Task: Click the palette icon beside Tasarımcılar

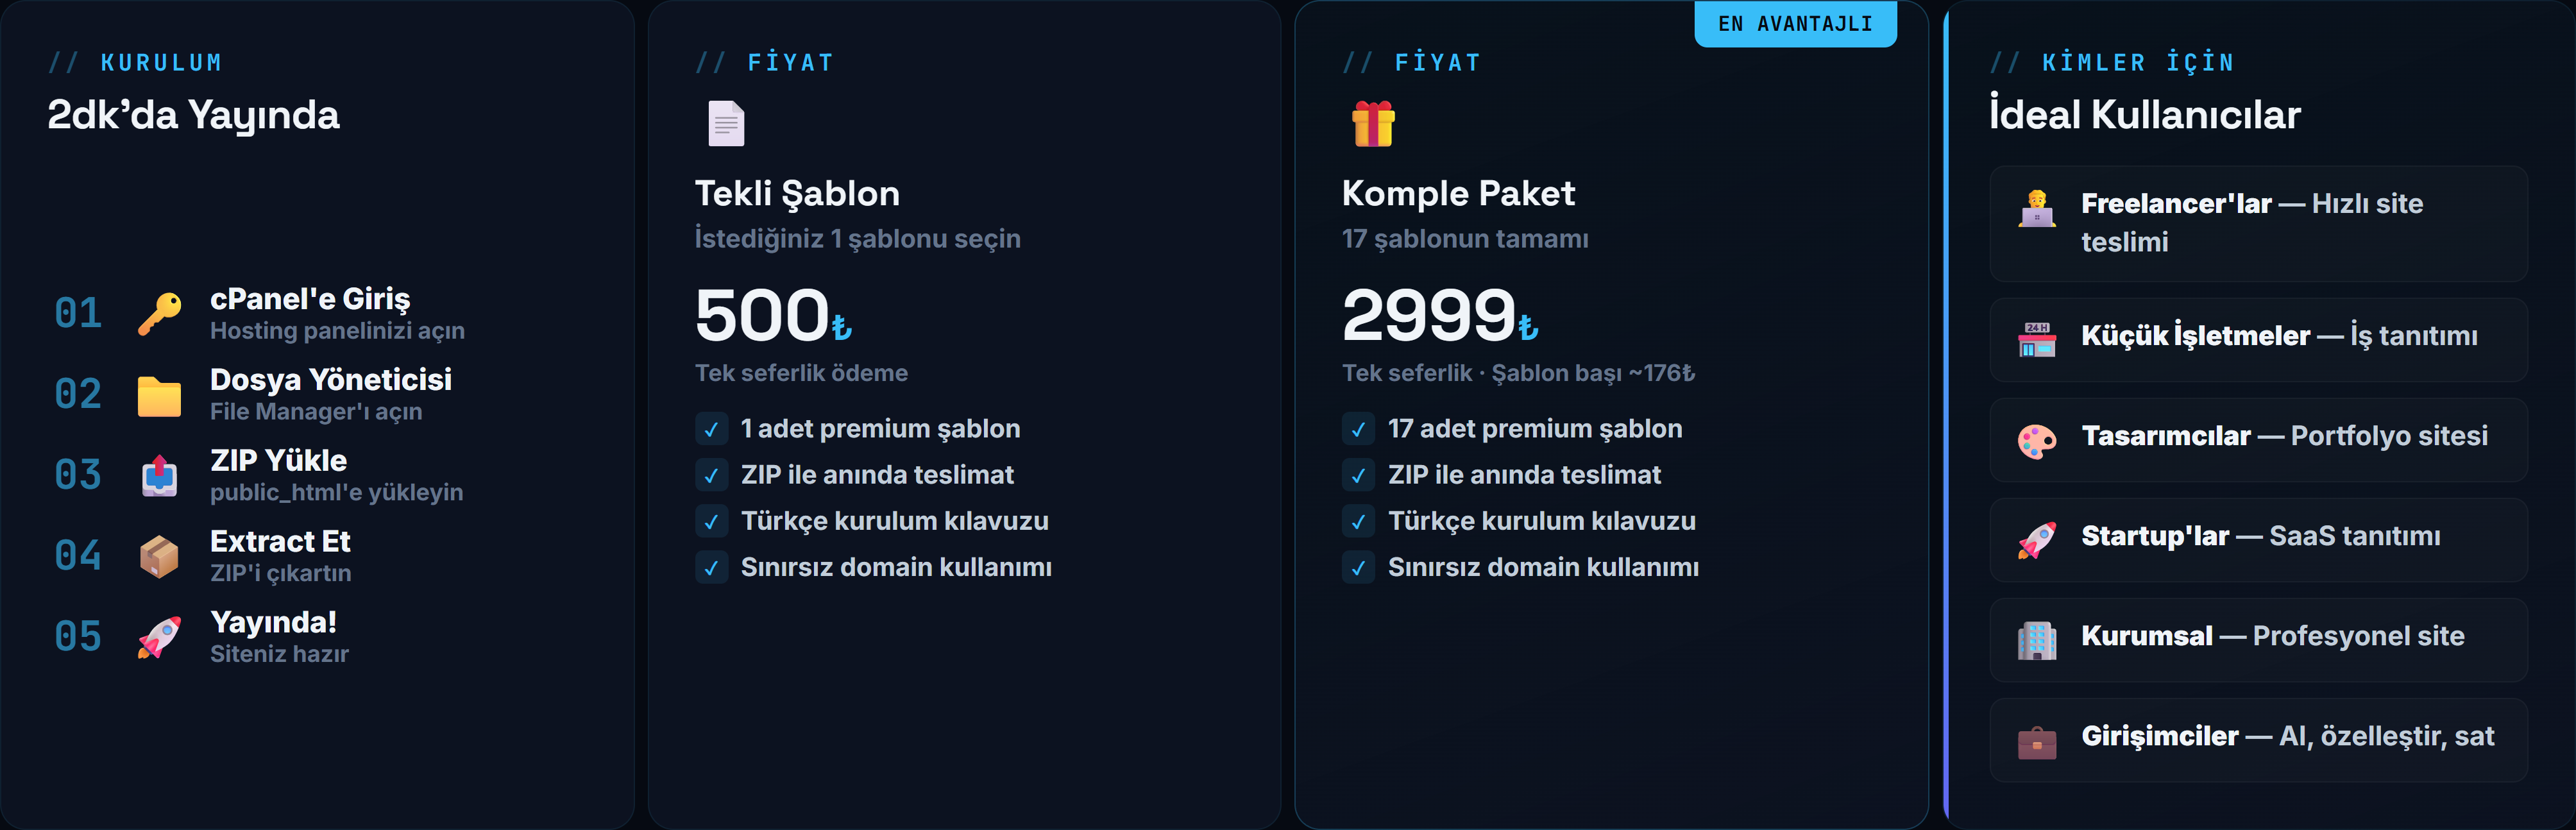Action: coord(2036,440)
